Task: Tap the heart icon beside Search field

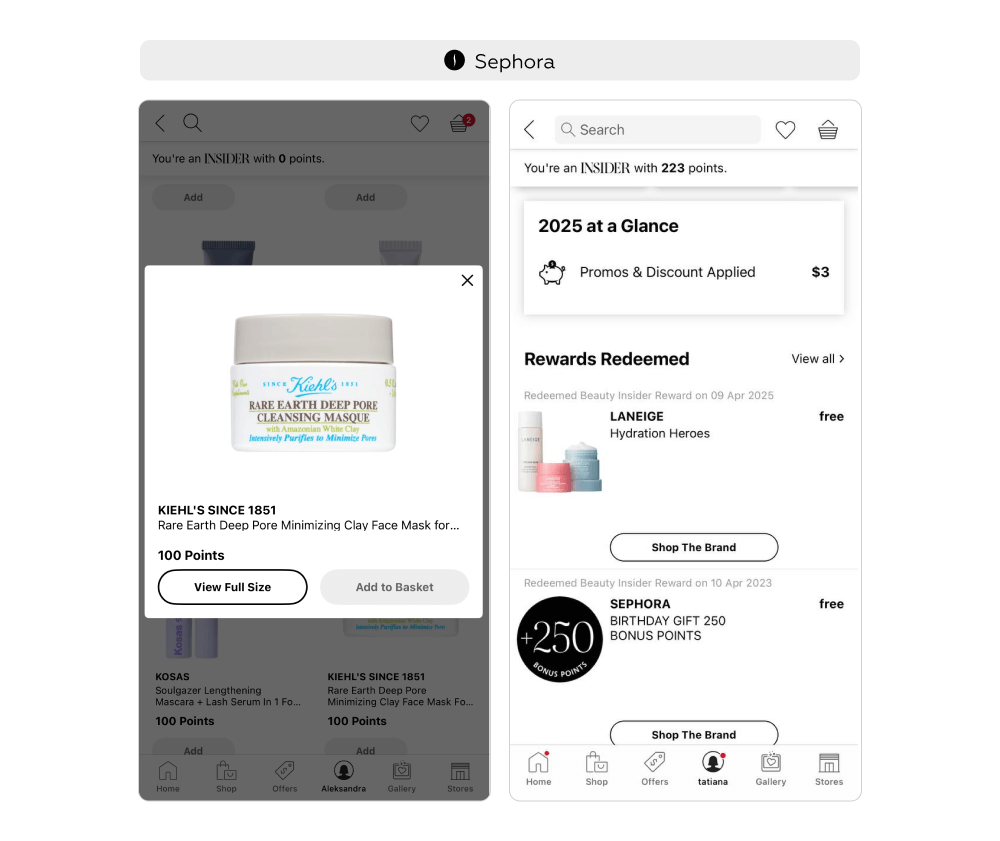Action: point(785,130)
